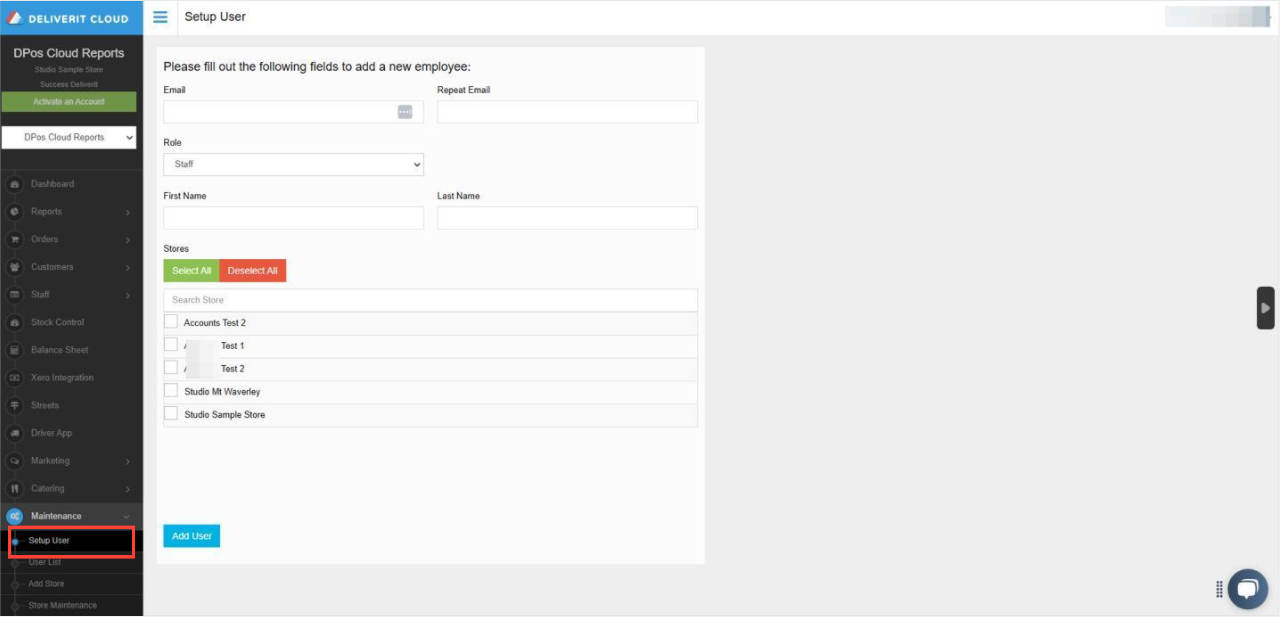Screen dimensions: 1280x617
Task: Click the Deliverit Cloud logo
Action: click(69, 18)
